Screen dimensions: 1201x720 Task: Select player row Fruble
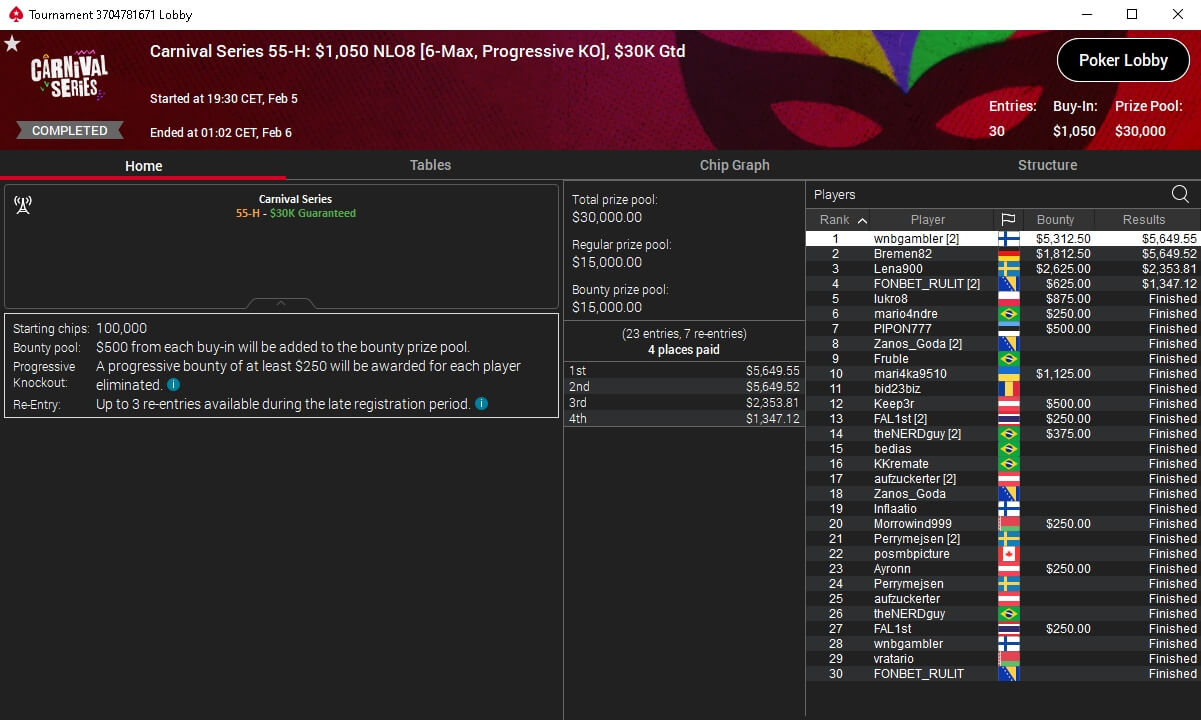(x=1003, y=359)
